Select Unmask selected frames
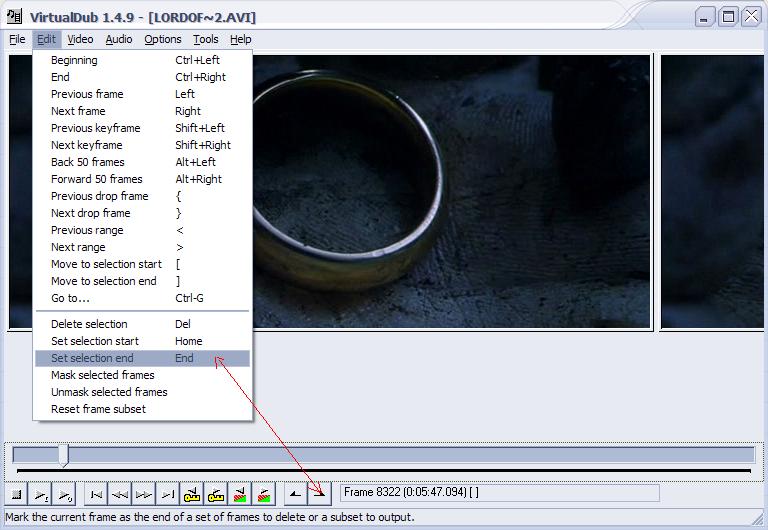The height and width of the screenshot is (530, 768). click(143, 392)
